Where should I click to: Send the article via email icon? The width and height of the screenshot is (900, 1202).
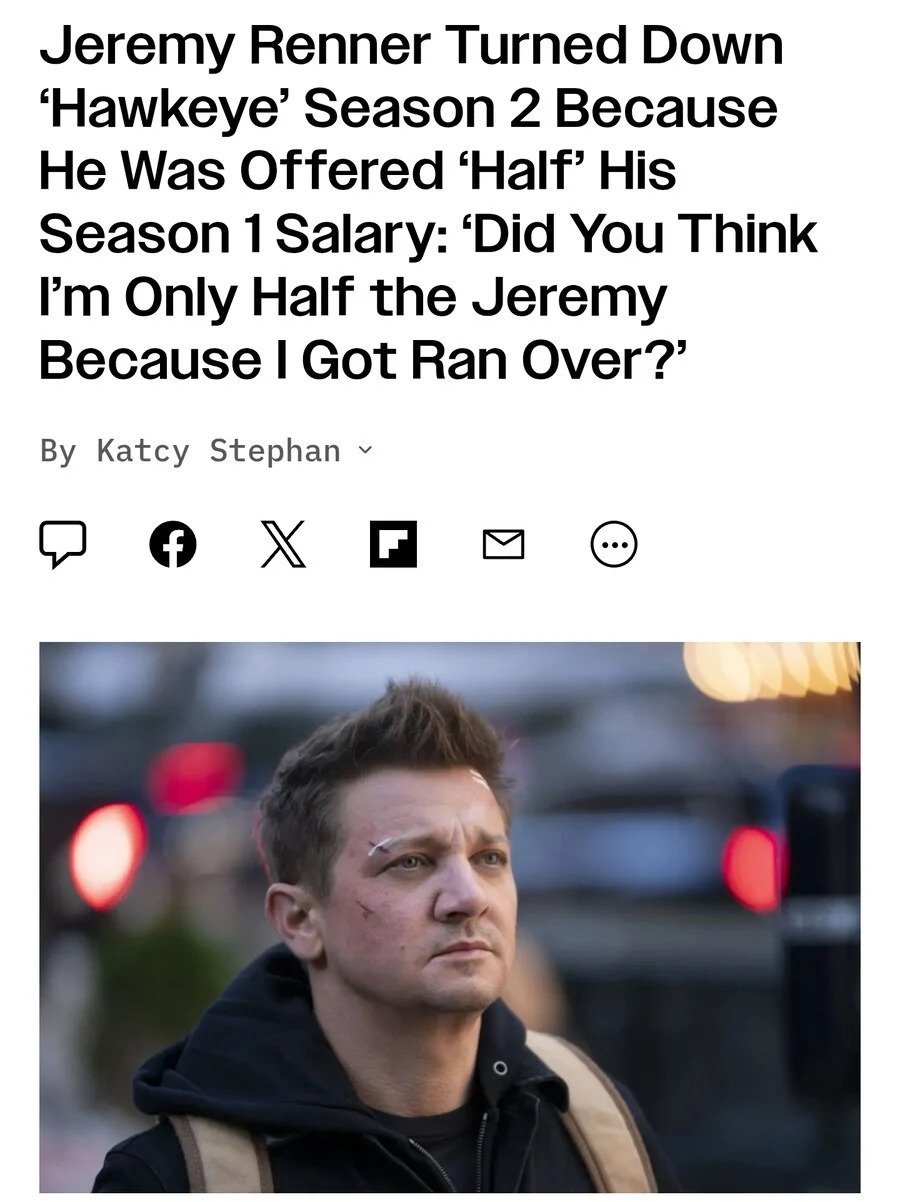point(504,544)
